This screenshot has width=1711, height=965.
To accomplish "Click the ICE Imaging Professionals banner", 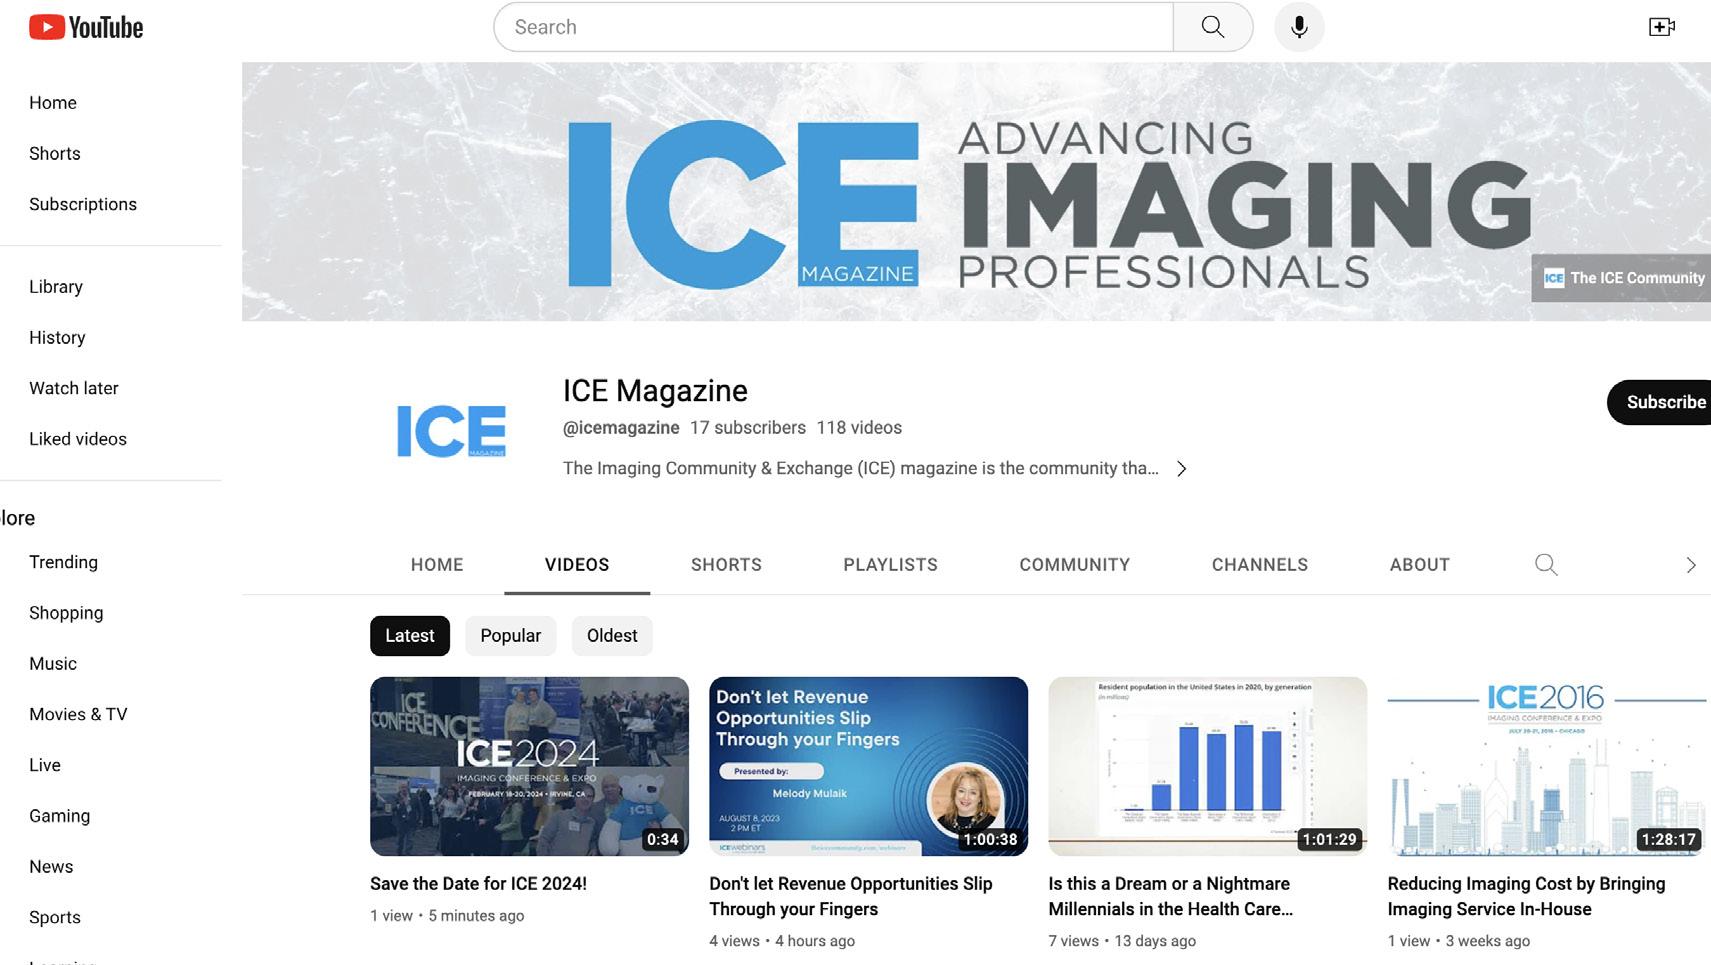I will pyautogui.click(x=976, y=192).
